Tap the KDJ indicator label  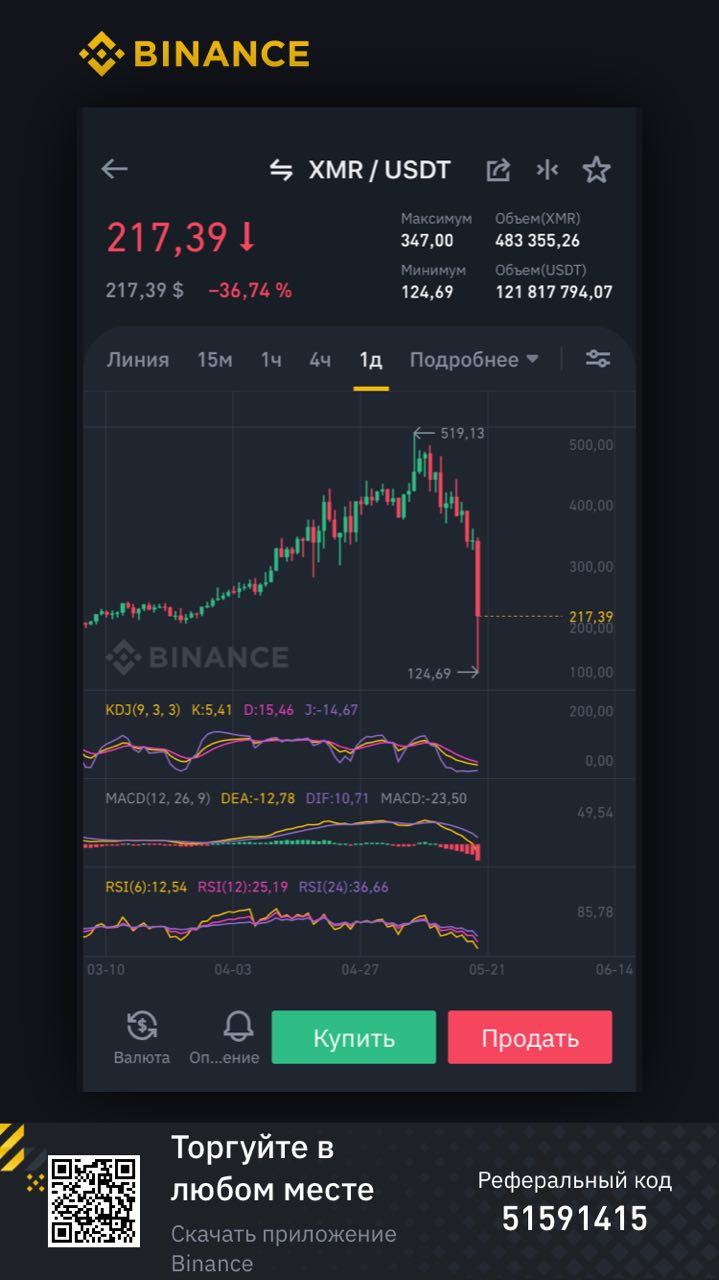click(142, 710)
